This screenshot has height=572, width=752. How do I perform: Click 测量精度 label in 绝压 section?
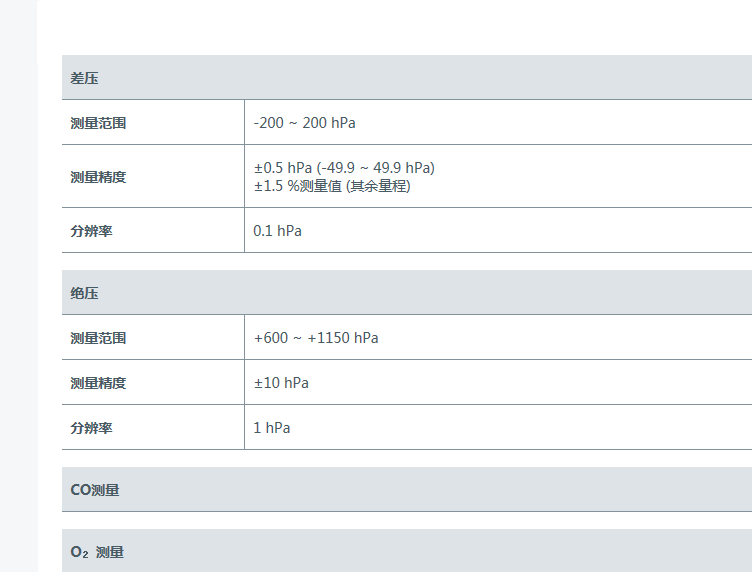click(x=98, y=383)
